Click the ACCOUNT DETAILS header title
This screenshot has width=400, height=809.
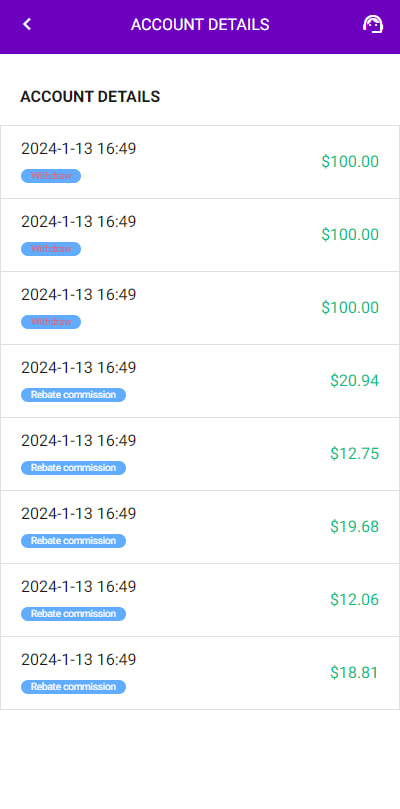200,25
